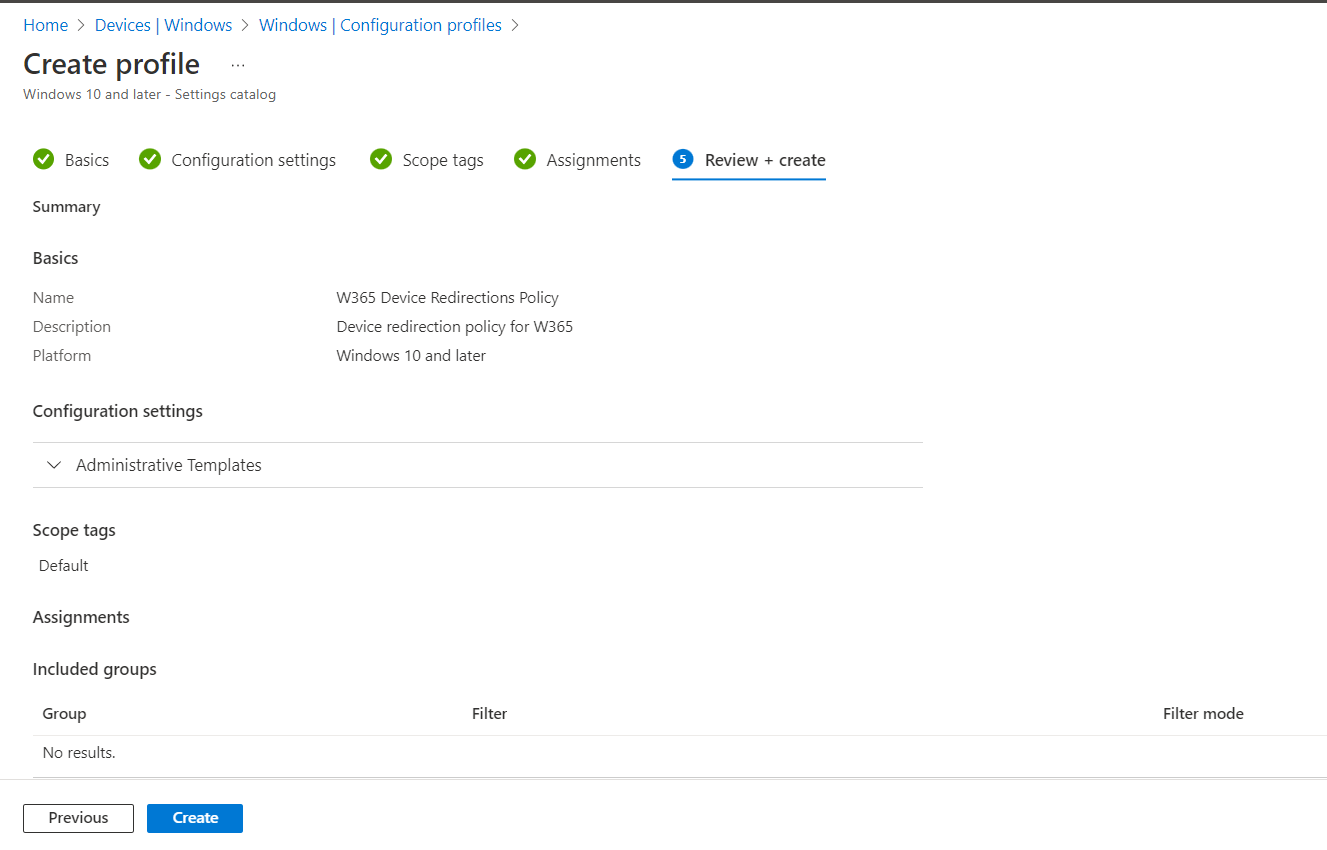
Task: Click the Assignments green checkmark icon
Action: (525, 159)
